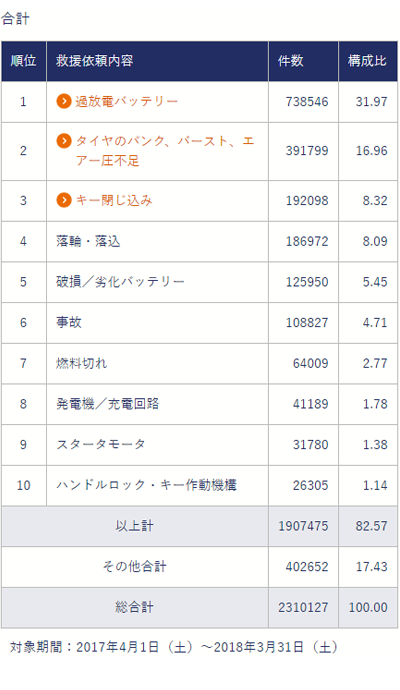
Task: Click the 燃料切れ row label
Action: 81,363
